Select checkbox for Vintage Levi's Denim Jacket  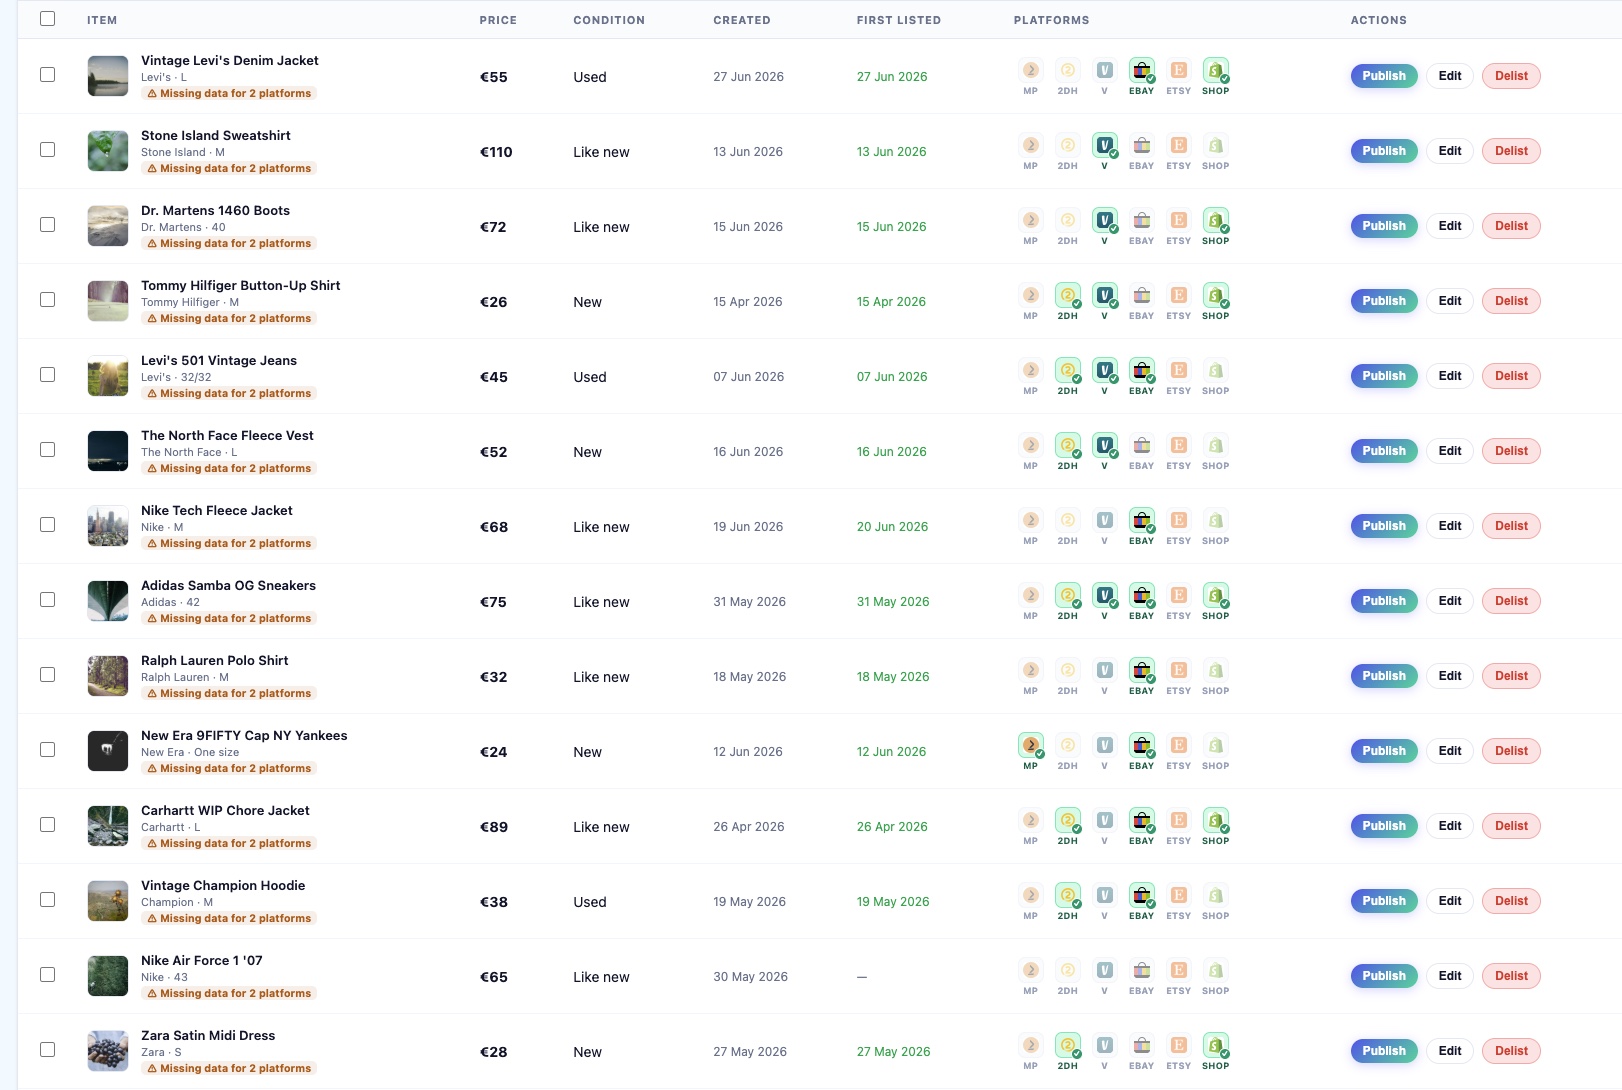tap(47, 74)
